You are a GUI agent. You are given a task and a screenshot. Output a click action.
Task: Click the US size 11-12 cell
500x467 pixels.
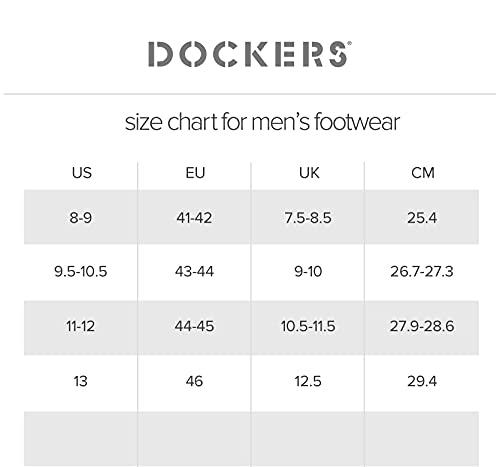click(81, 326)
